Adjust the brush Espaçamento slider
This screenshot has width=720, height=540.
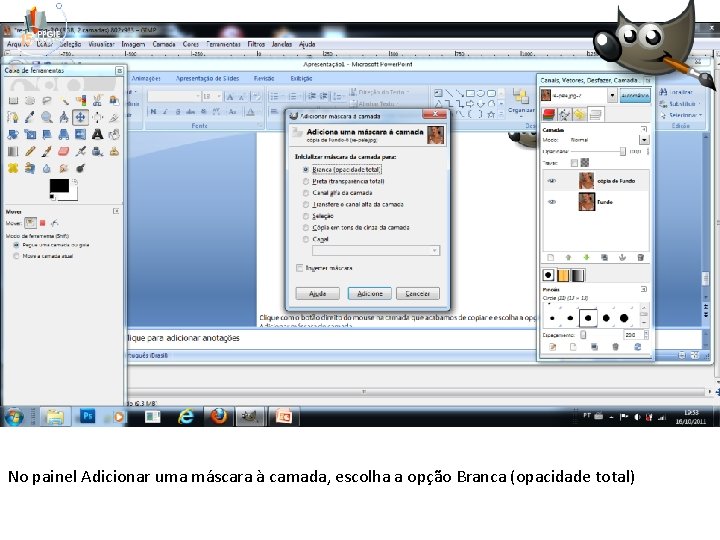coord(583,335)
